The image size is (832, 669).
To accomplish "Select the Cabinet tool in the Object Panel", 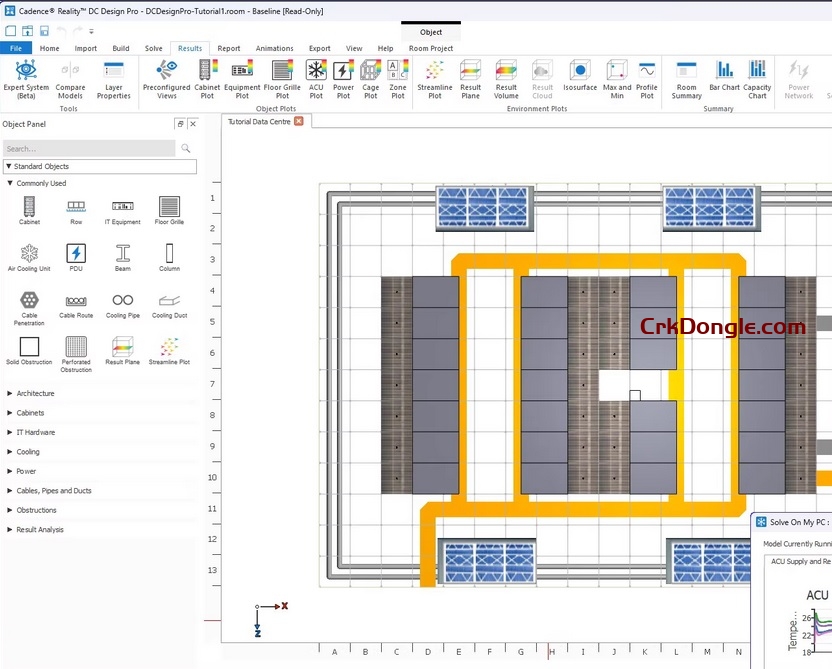I will (x=29, y=209).
